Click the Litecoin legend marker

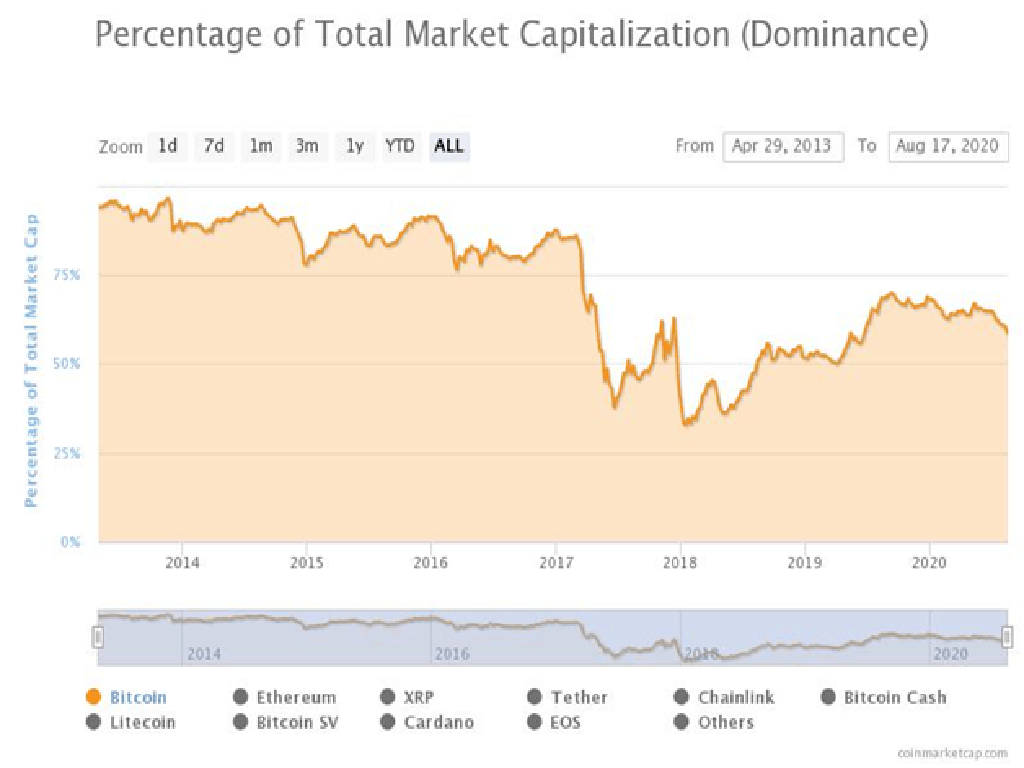pyautogui.click(x=95, y=722)
